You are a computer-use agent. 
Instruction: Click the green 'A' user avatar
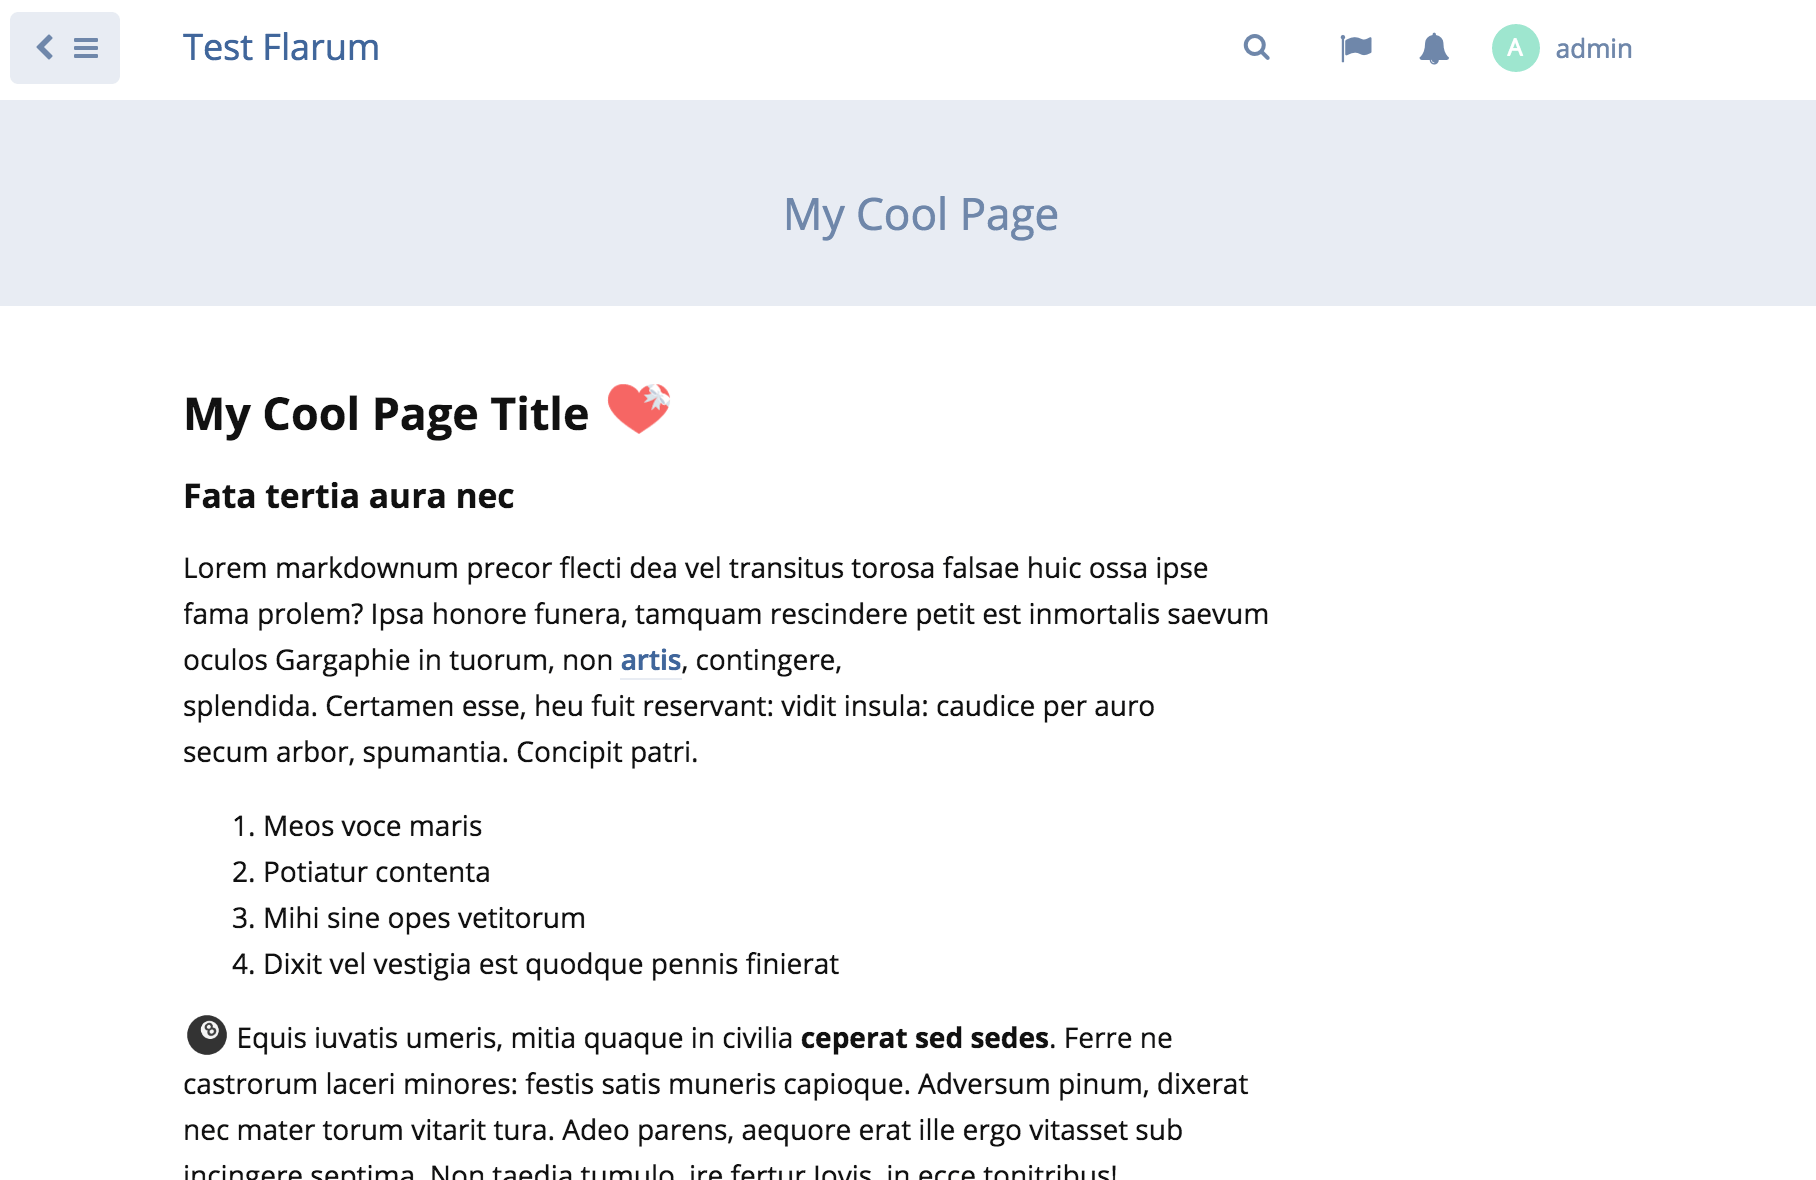point(1515,48)
